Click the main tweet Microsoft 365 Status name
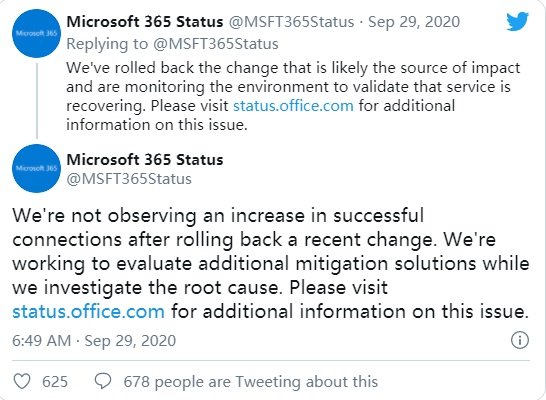The image size is (546, 400). point(145,159)
